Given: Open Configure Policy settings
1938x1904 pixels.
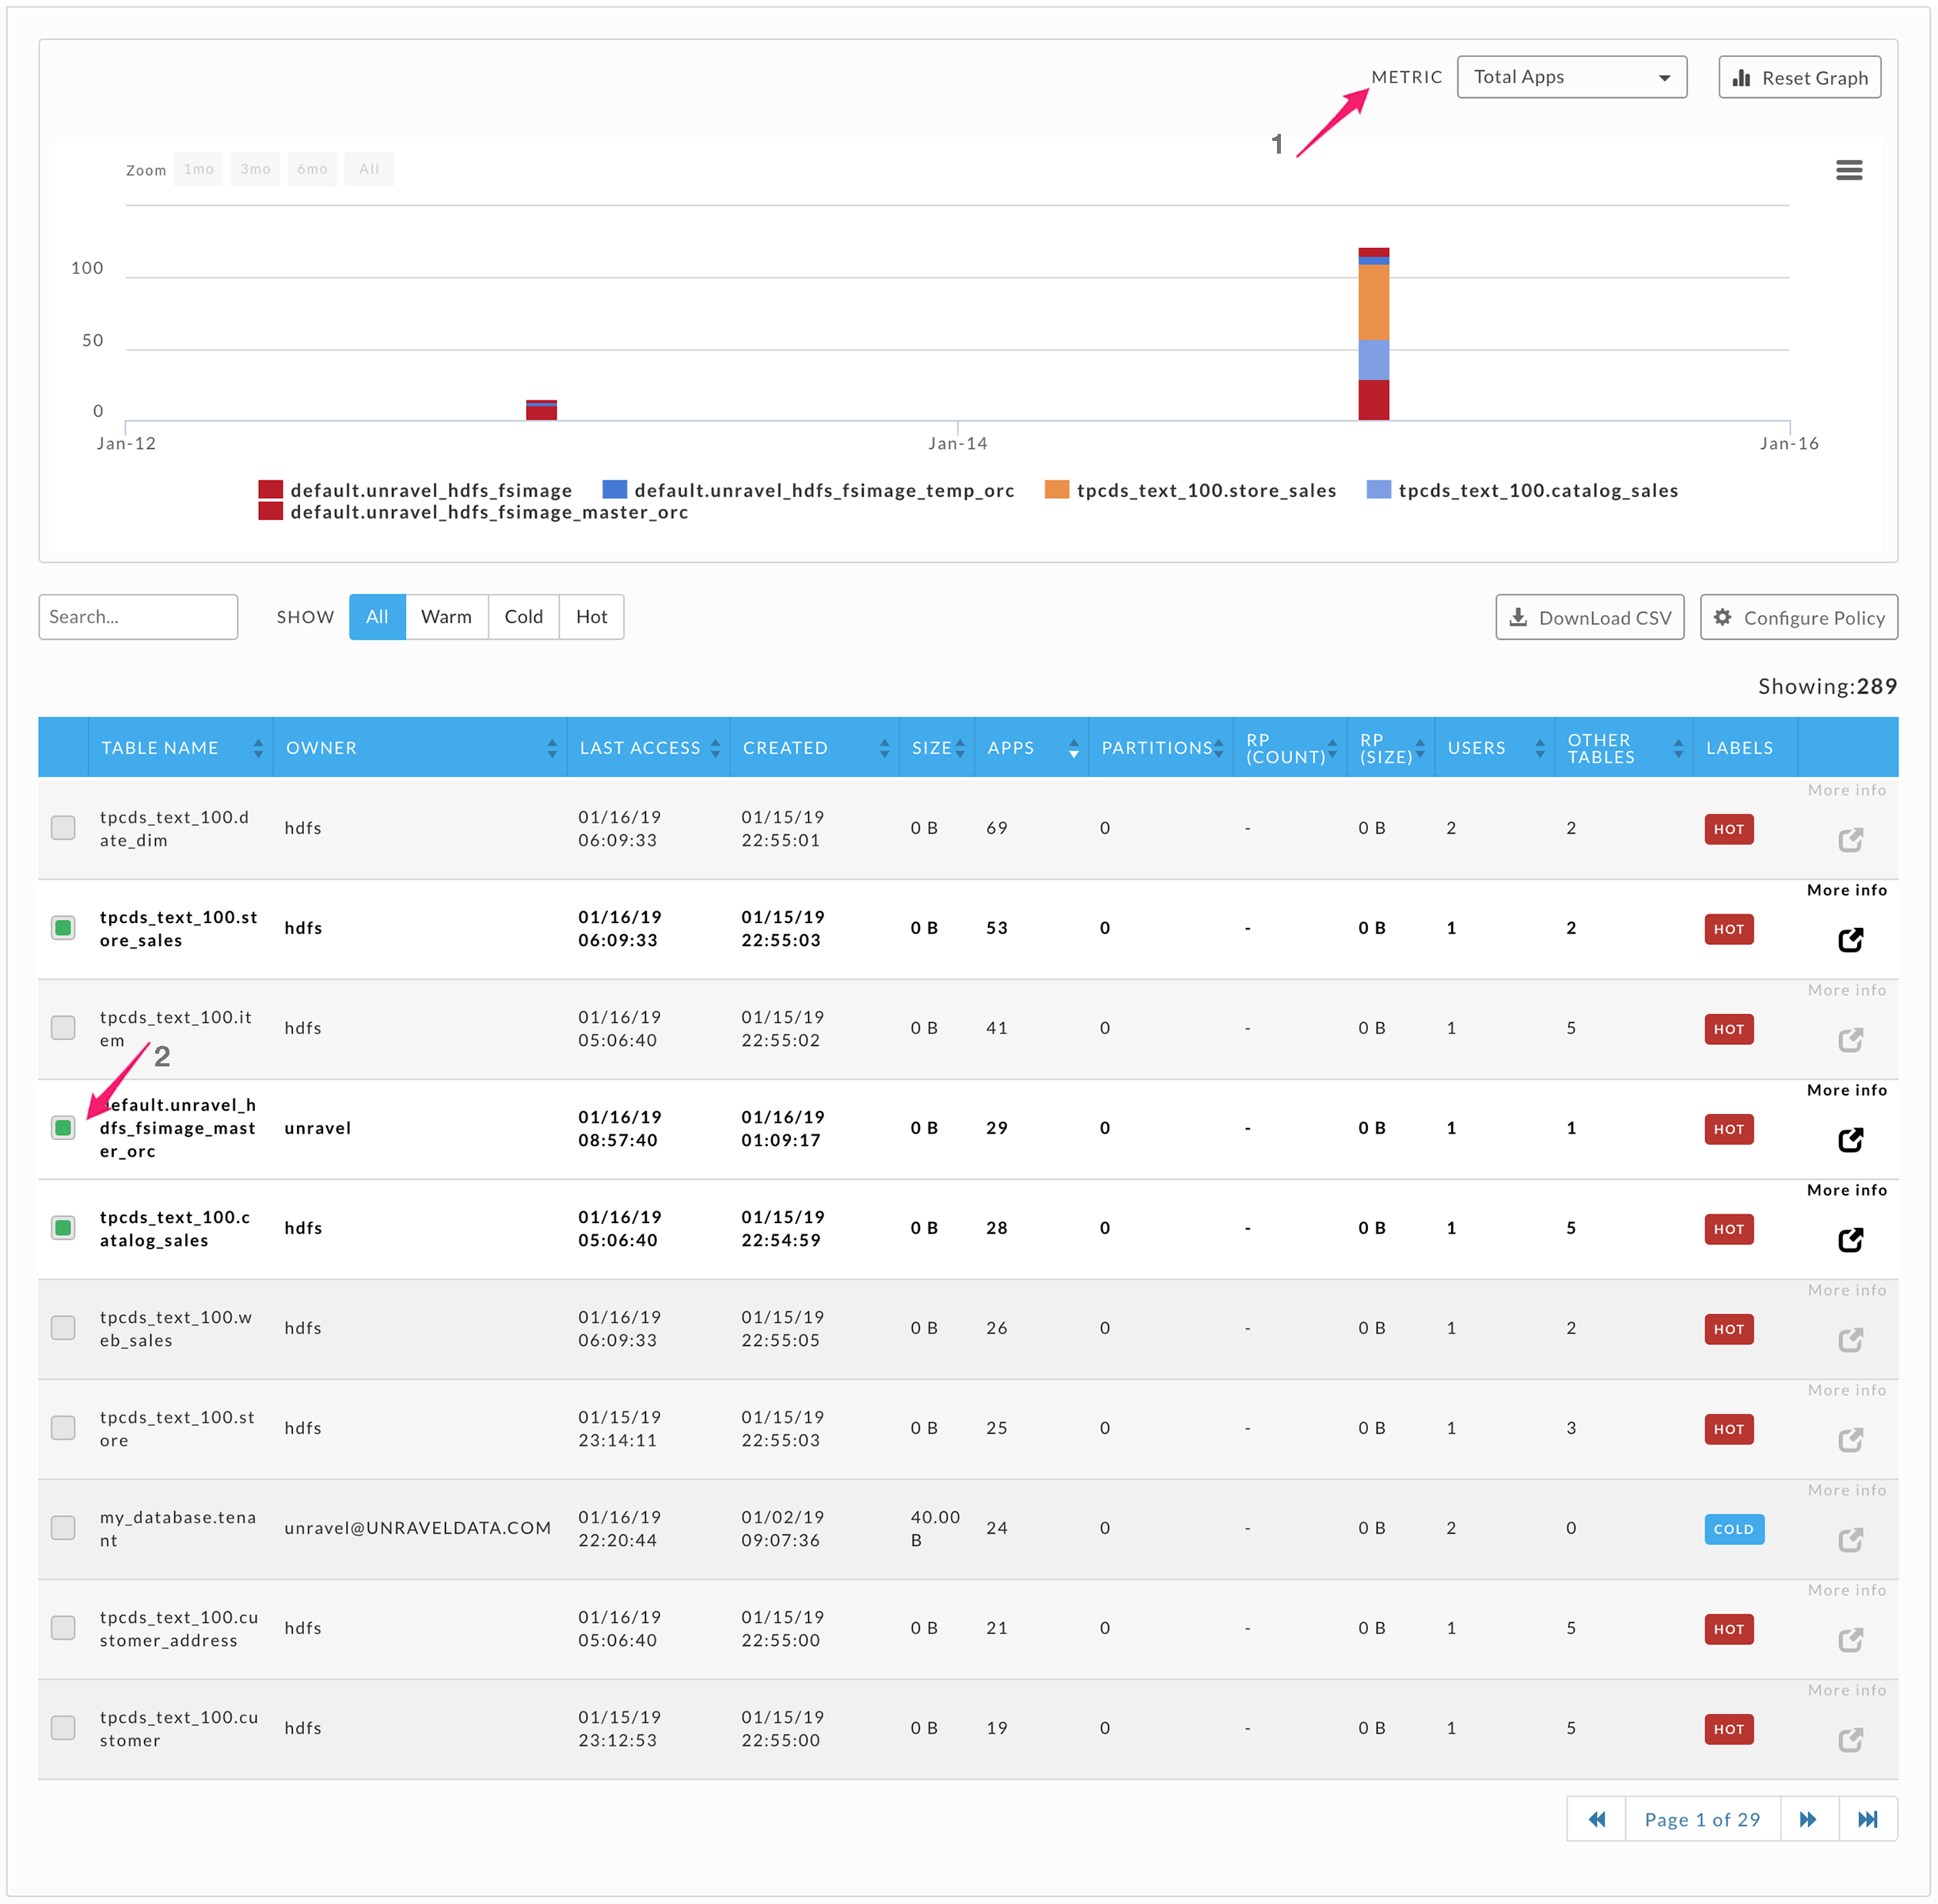Looking at the screenshot, I should [x=1798, y=617].
